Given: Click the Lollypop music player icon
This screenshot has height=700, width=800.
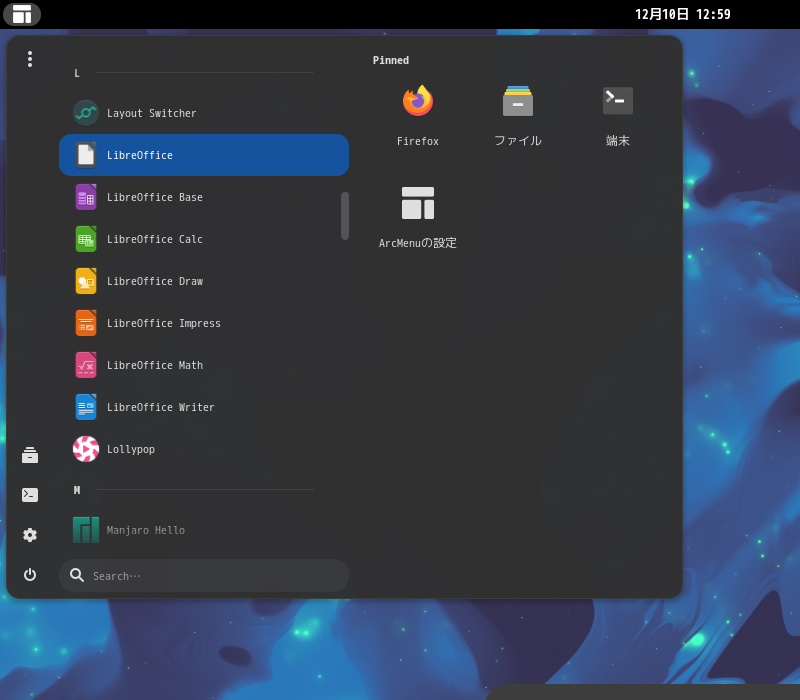Looking at the screenshot, I should point(86,449).
